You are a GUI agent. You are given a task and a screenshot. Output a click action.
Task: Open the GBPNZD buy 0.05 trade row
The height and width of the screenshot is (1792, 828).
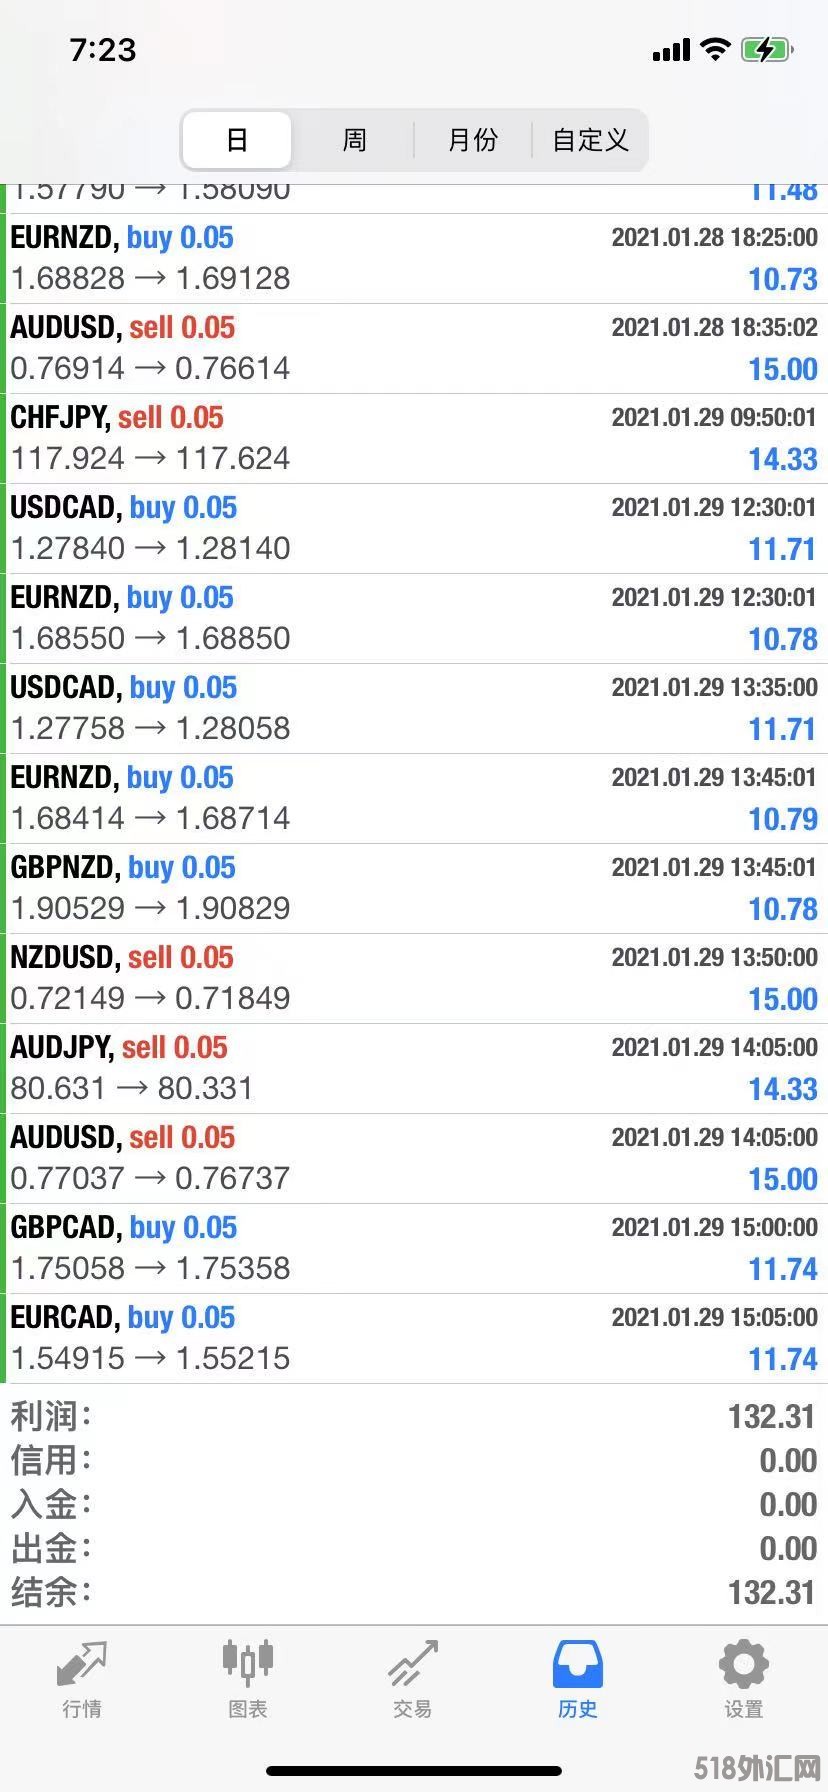[x=414, y=889]
